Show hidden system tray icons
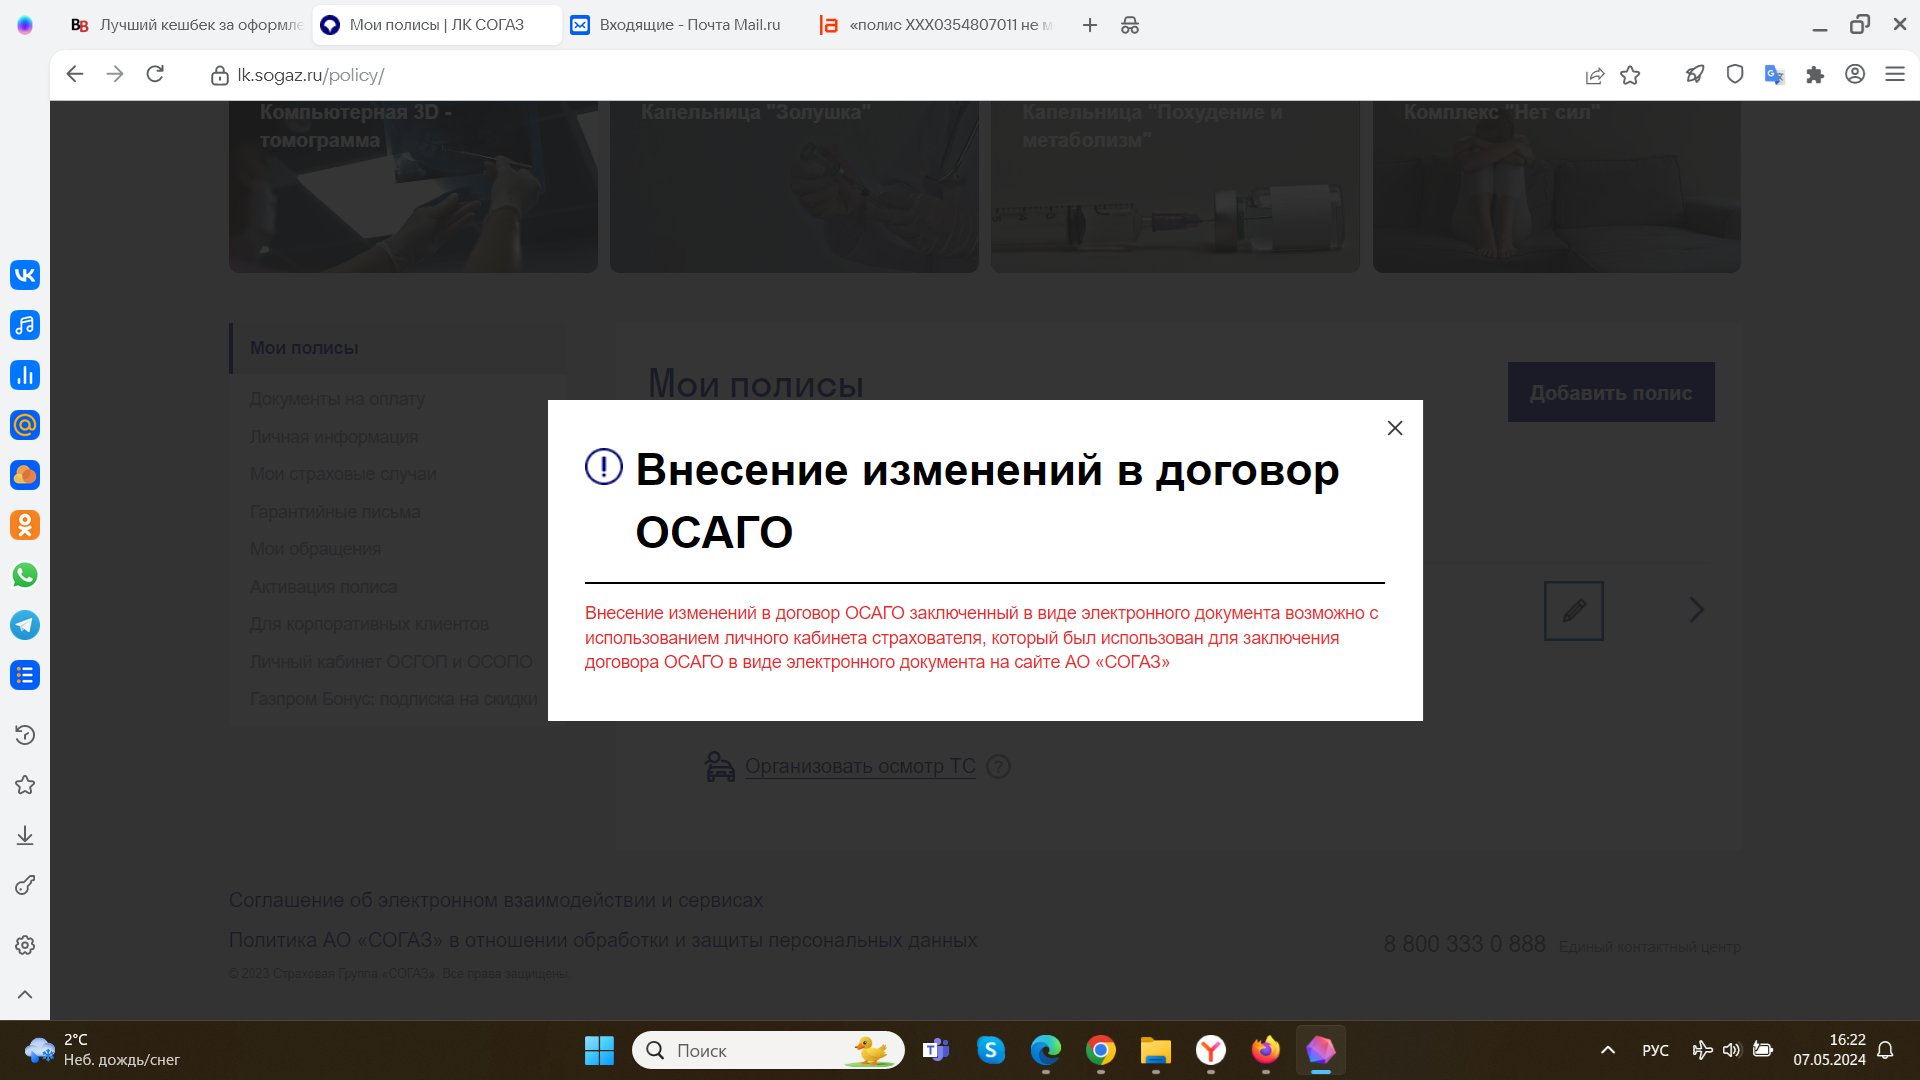The image size is (1920, 1080). point(1608,1050)
